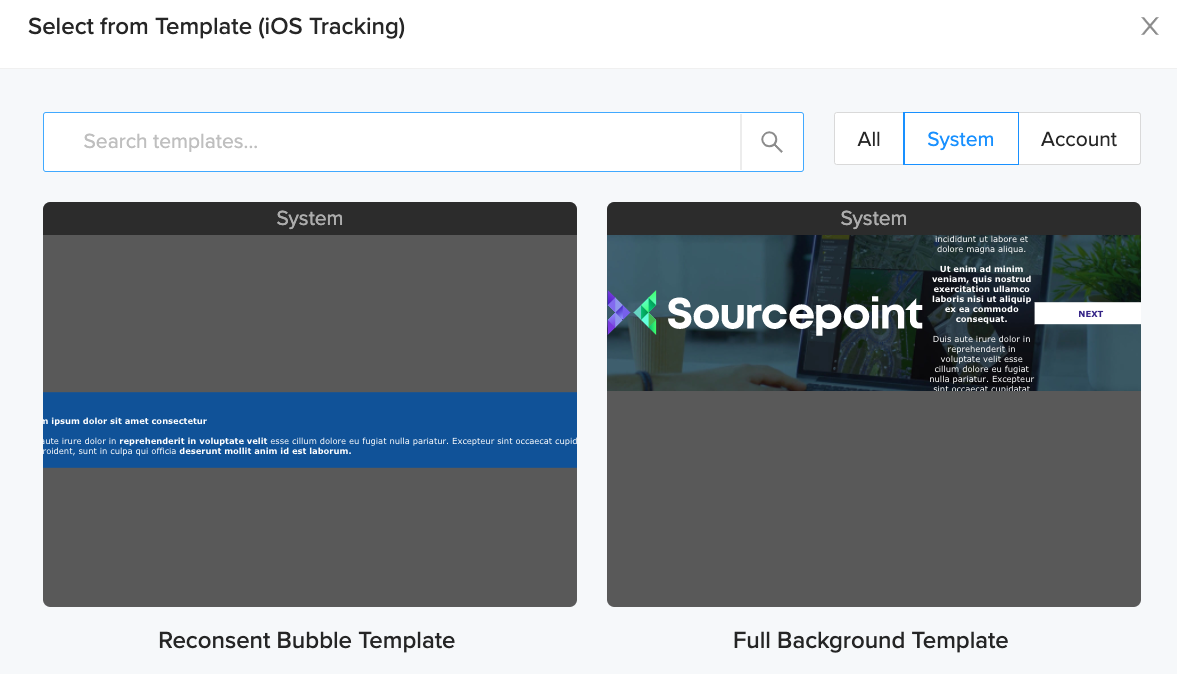The image size is (1177, 674).
Task: Focus the Search templates input field
Action: coord(392,142)
